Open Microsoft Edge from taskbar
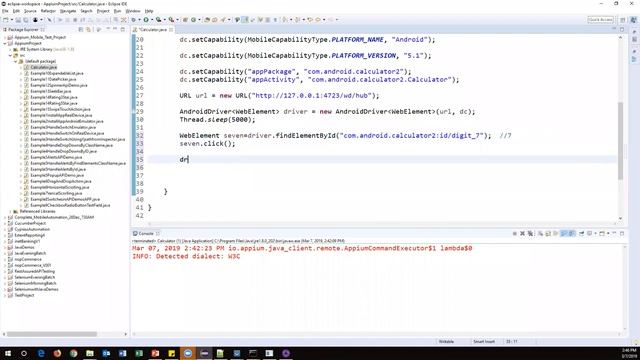This screenshot has width=640, height=360. point(41,353)
